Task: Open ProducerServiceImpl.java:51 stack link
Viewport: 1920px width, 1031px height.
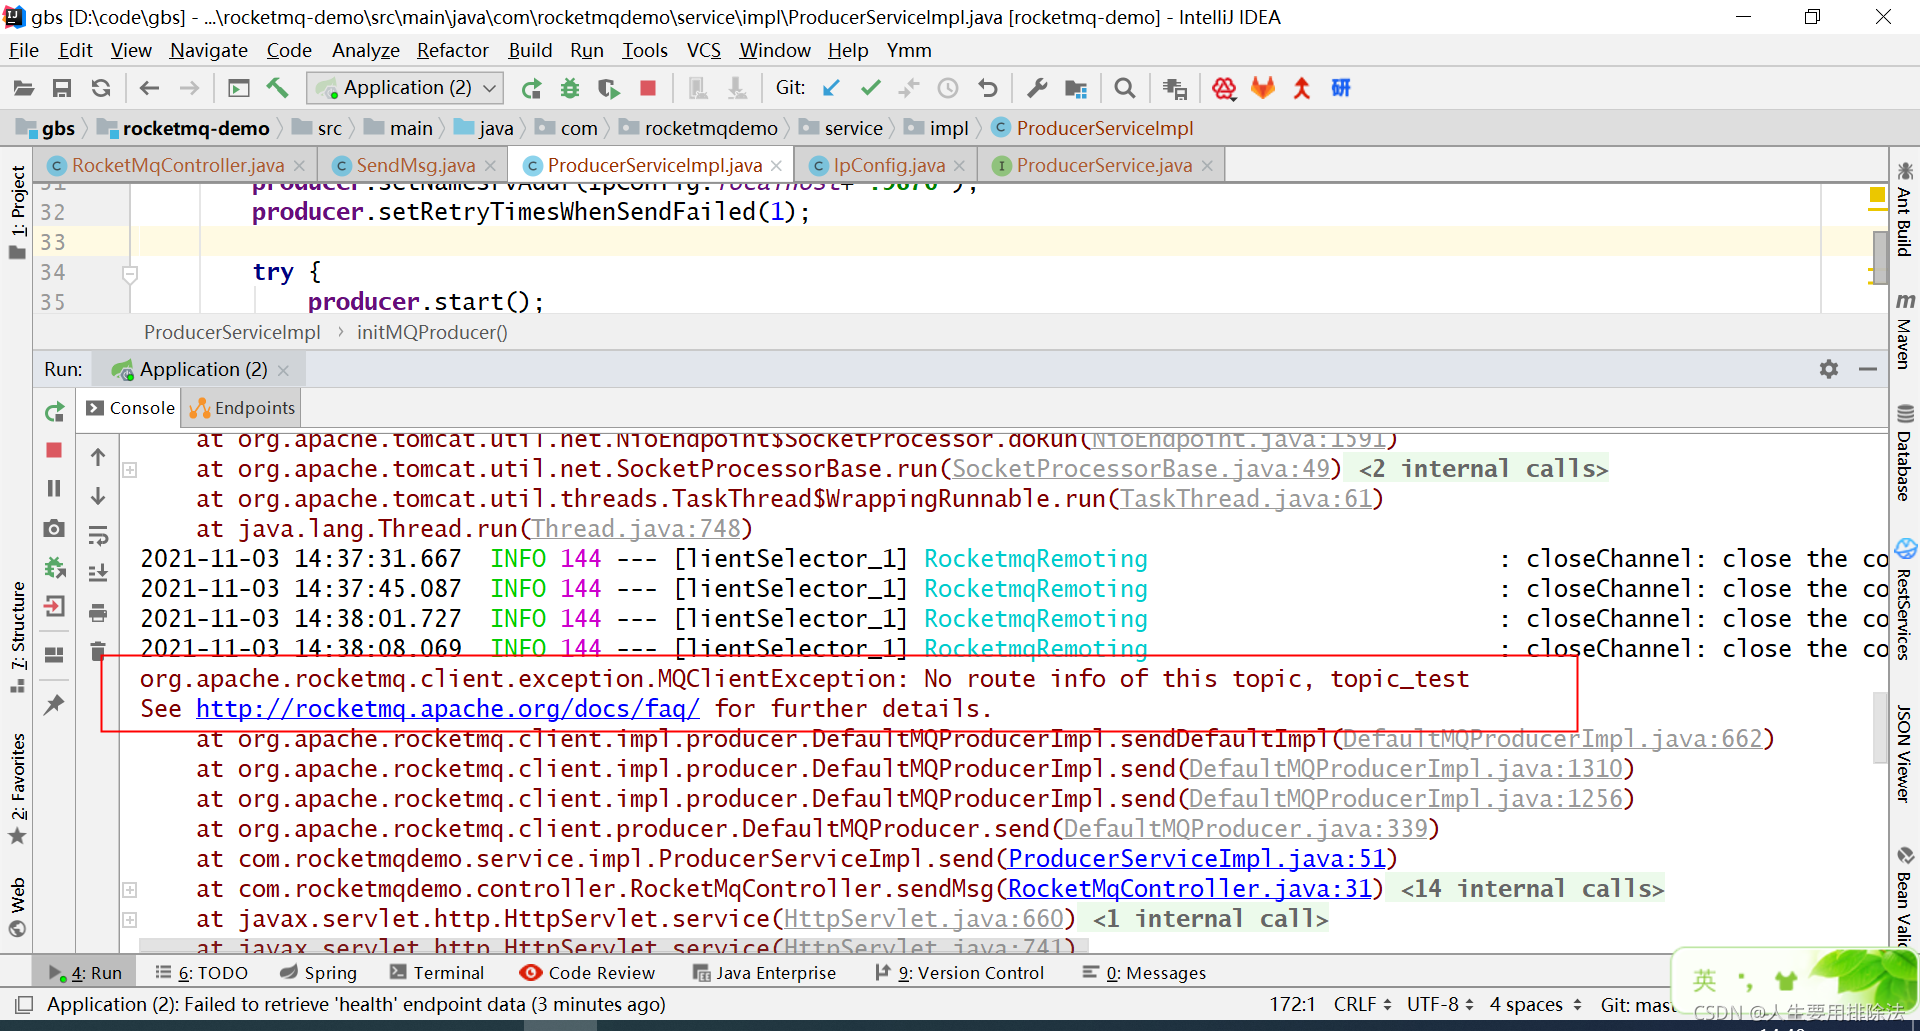Action: 1197,859
